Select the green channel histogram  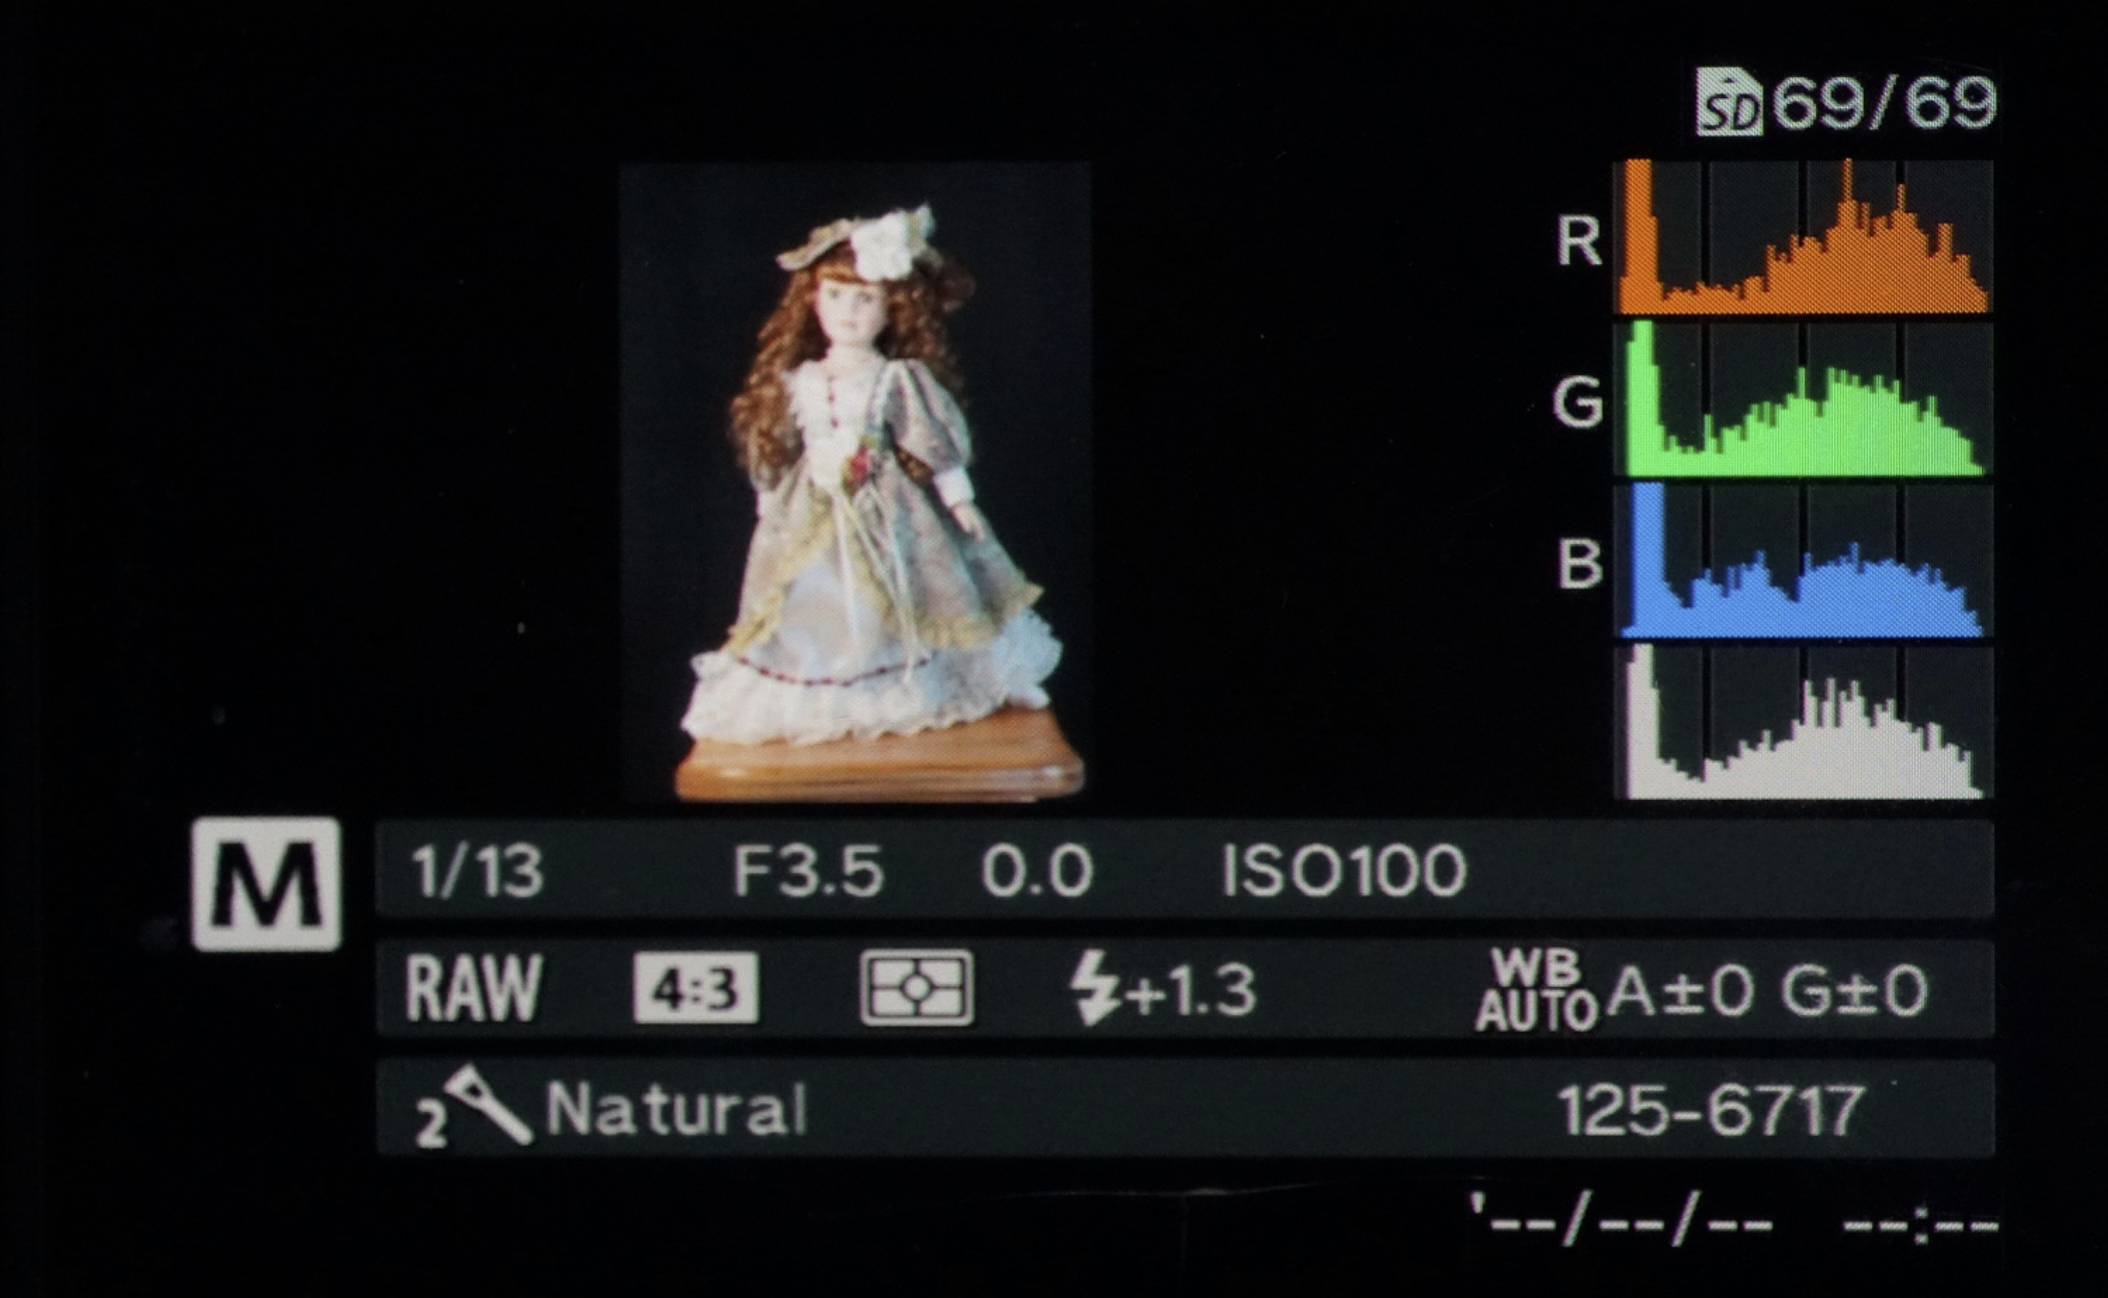coord(1802,400)
